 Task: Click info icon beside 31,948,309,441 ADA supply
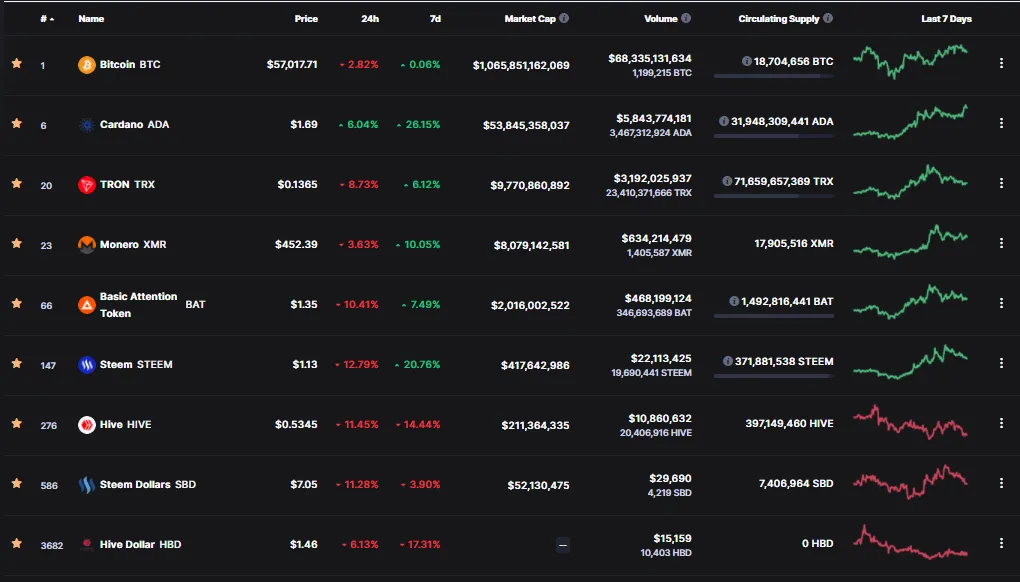coord(724,121)
